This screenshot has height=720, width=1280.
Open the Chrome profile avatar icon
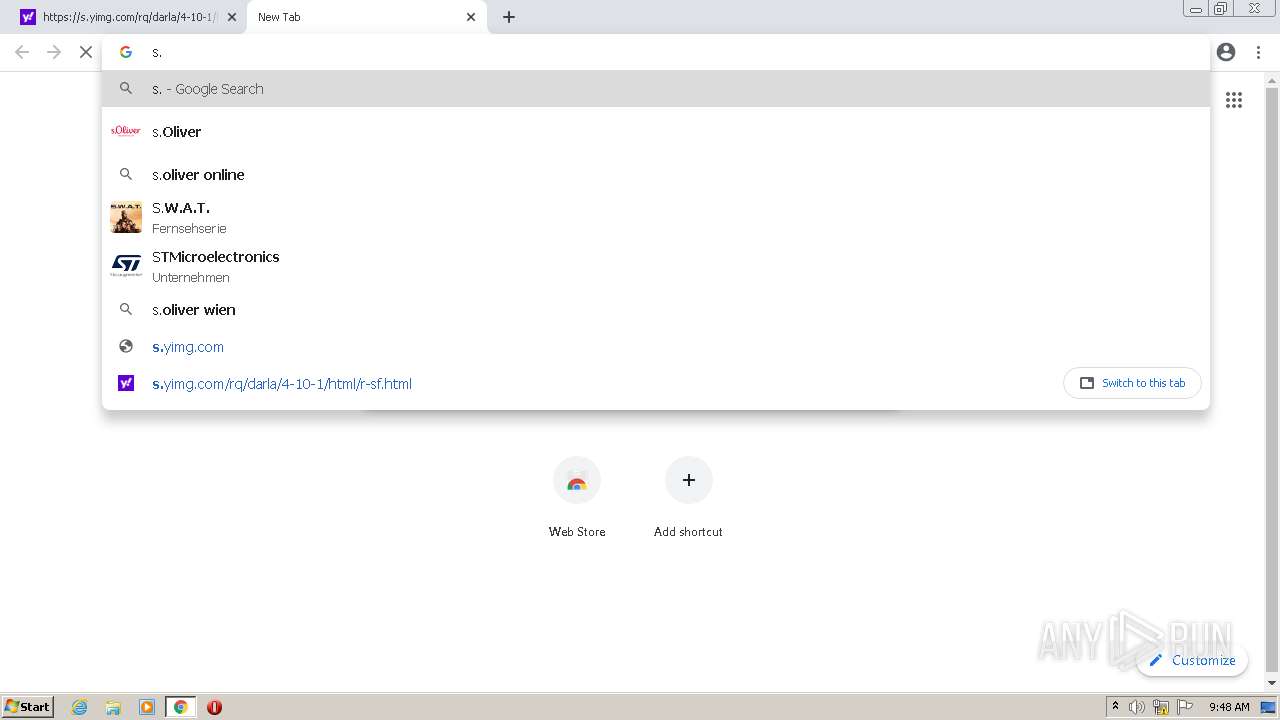coord(1226,52)
